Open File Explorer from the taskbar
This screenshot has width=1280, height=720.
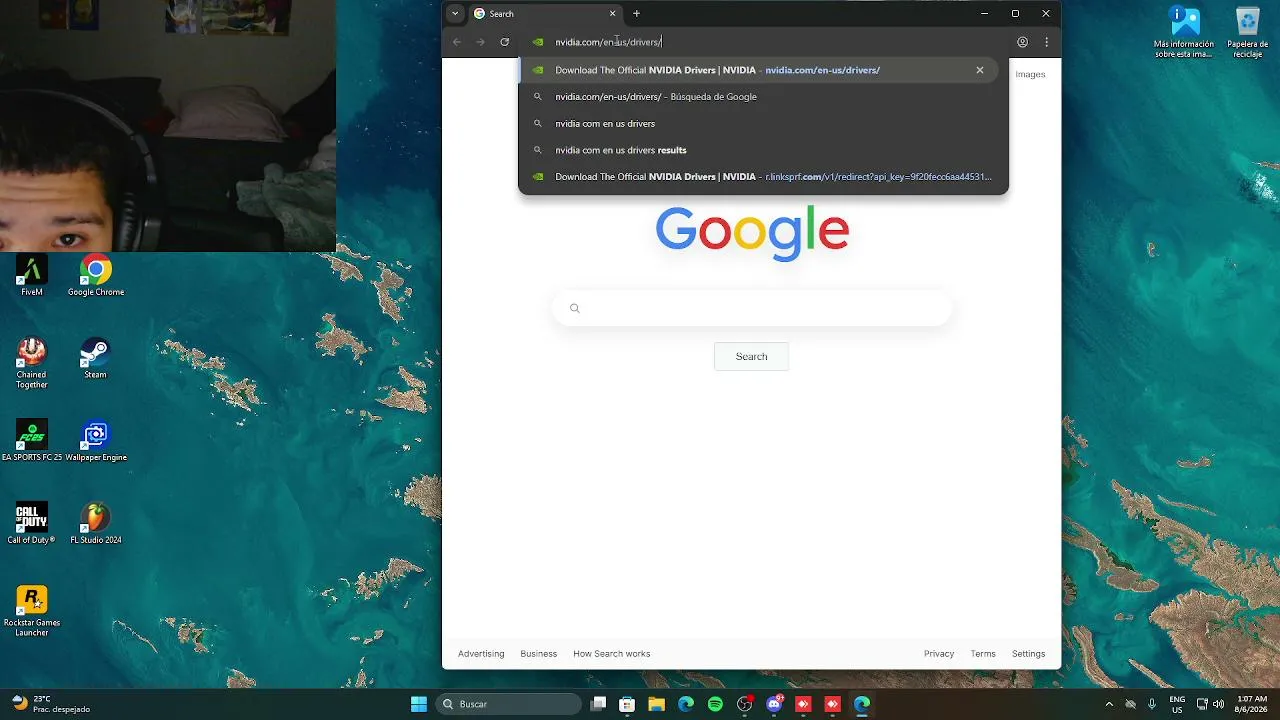[656, 704]
